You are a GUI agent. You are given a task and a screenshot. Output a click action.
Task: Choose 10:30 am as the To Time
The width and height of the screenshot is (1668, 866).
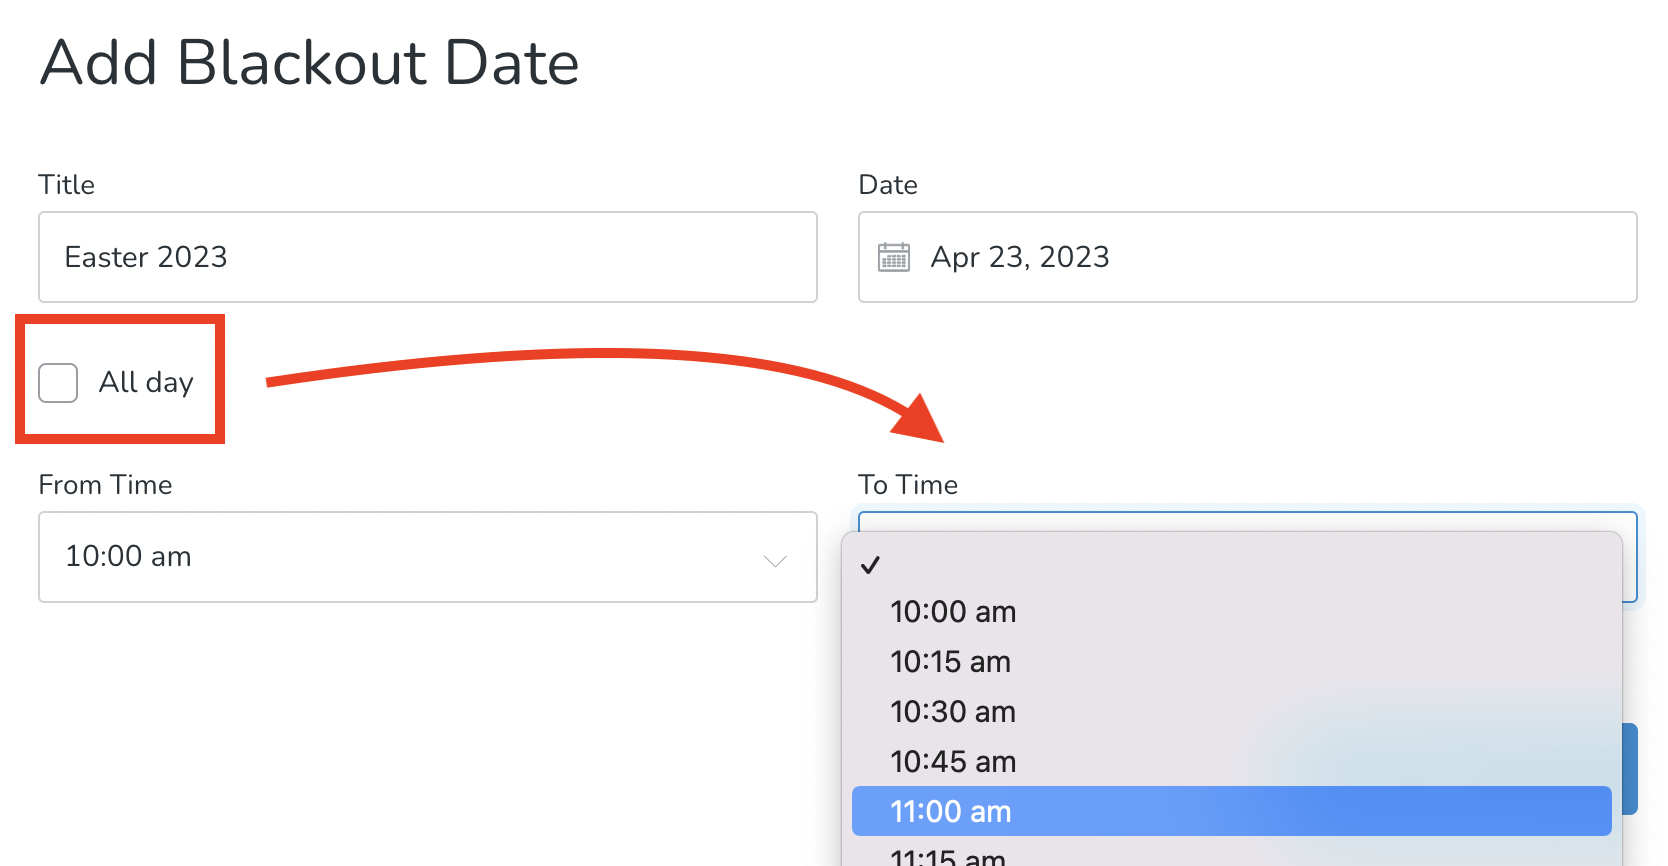(953, 711)
